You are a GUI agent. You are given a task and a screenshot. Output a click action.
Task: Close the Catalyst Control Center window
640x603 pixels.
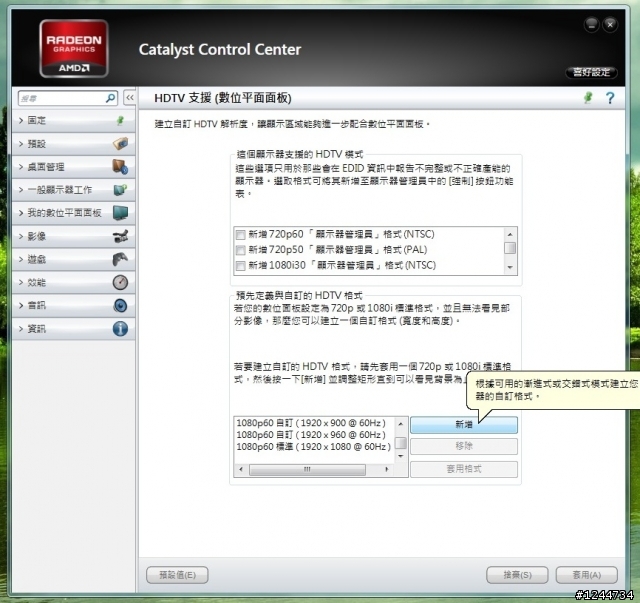[x=610, y=25]
